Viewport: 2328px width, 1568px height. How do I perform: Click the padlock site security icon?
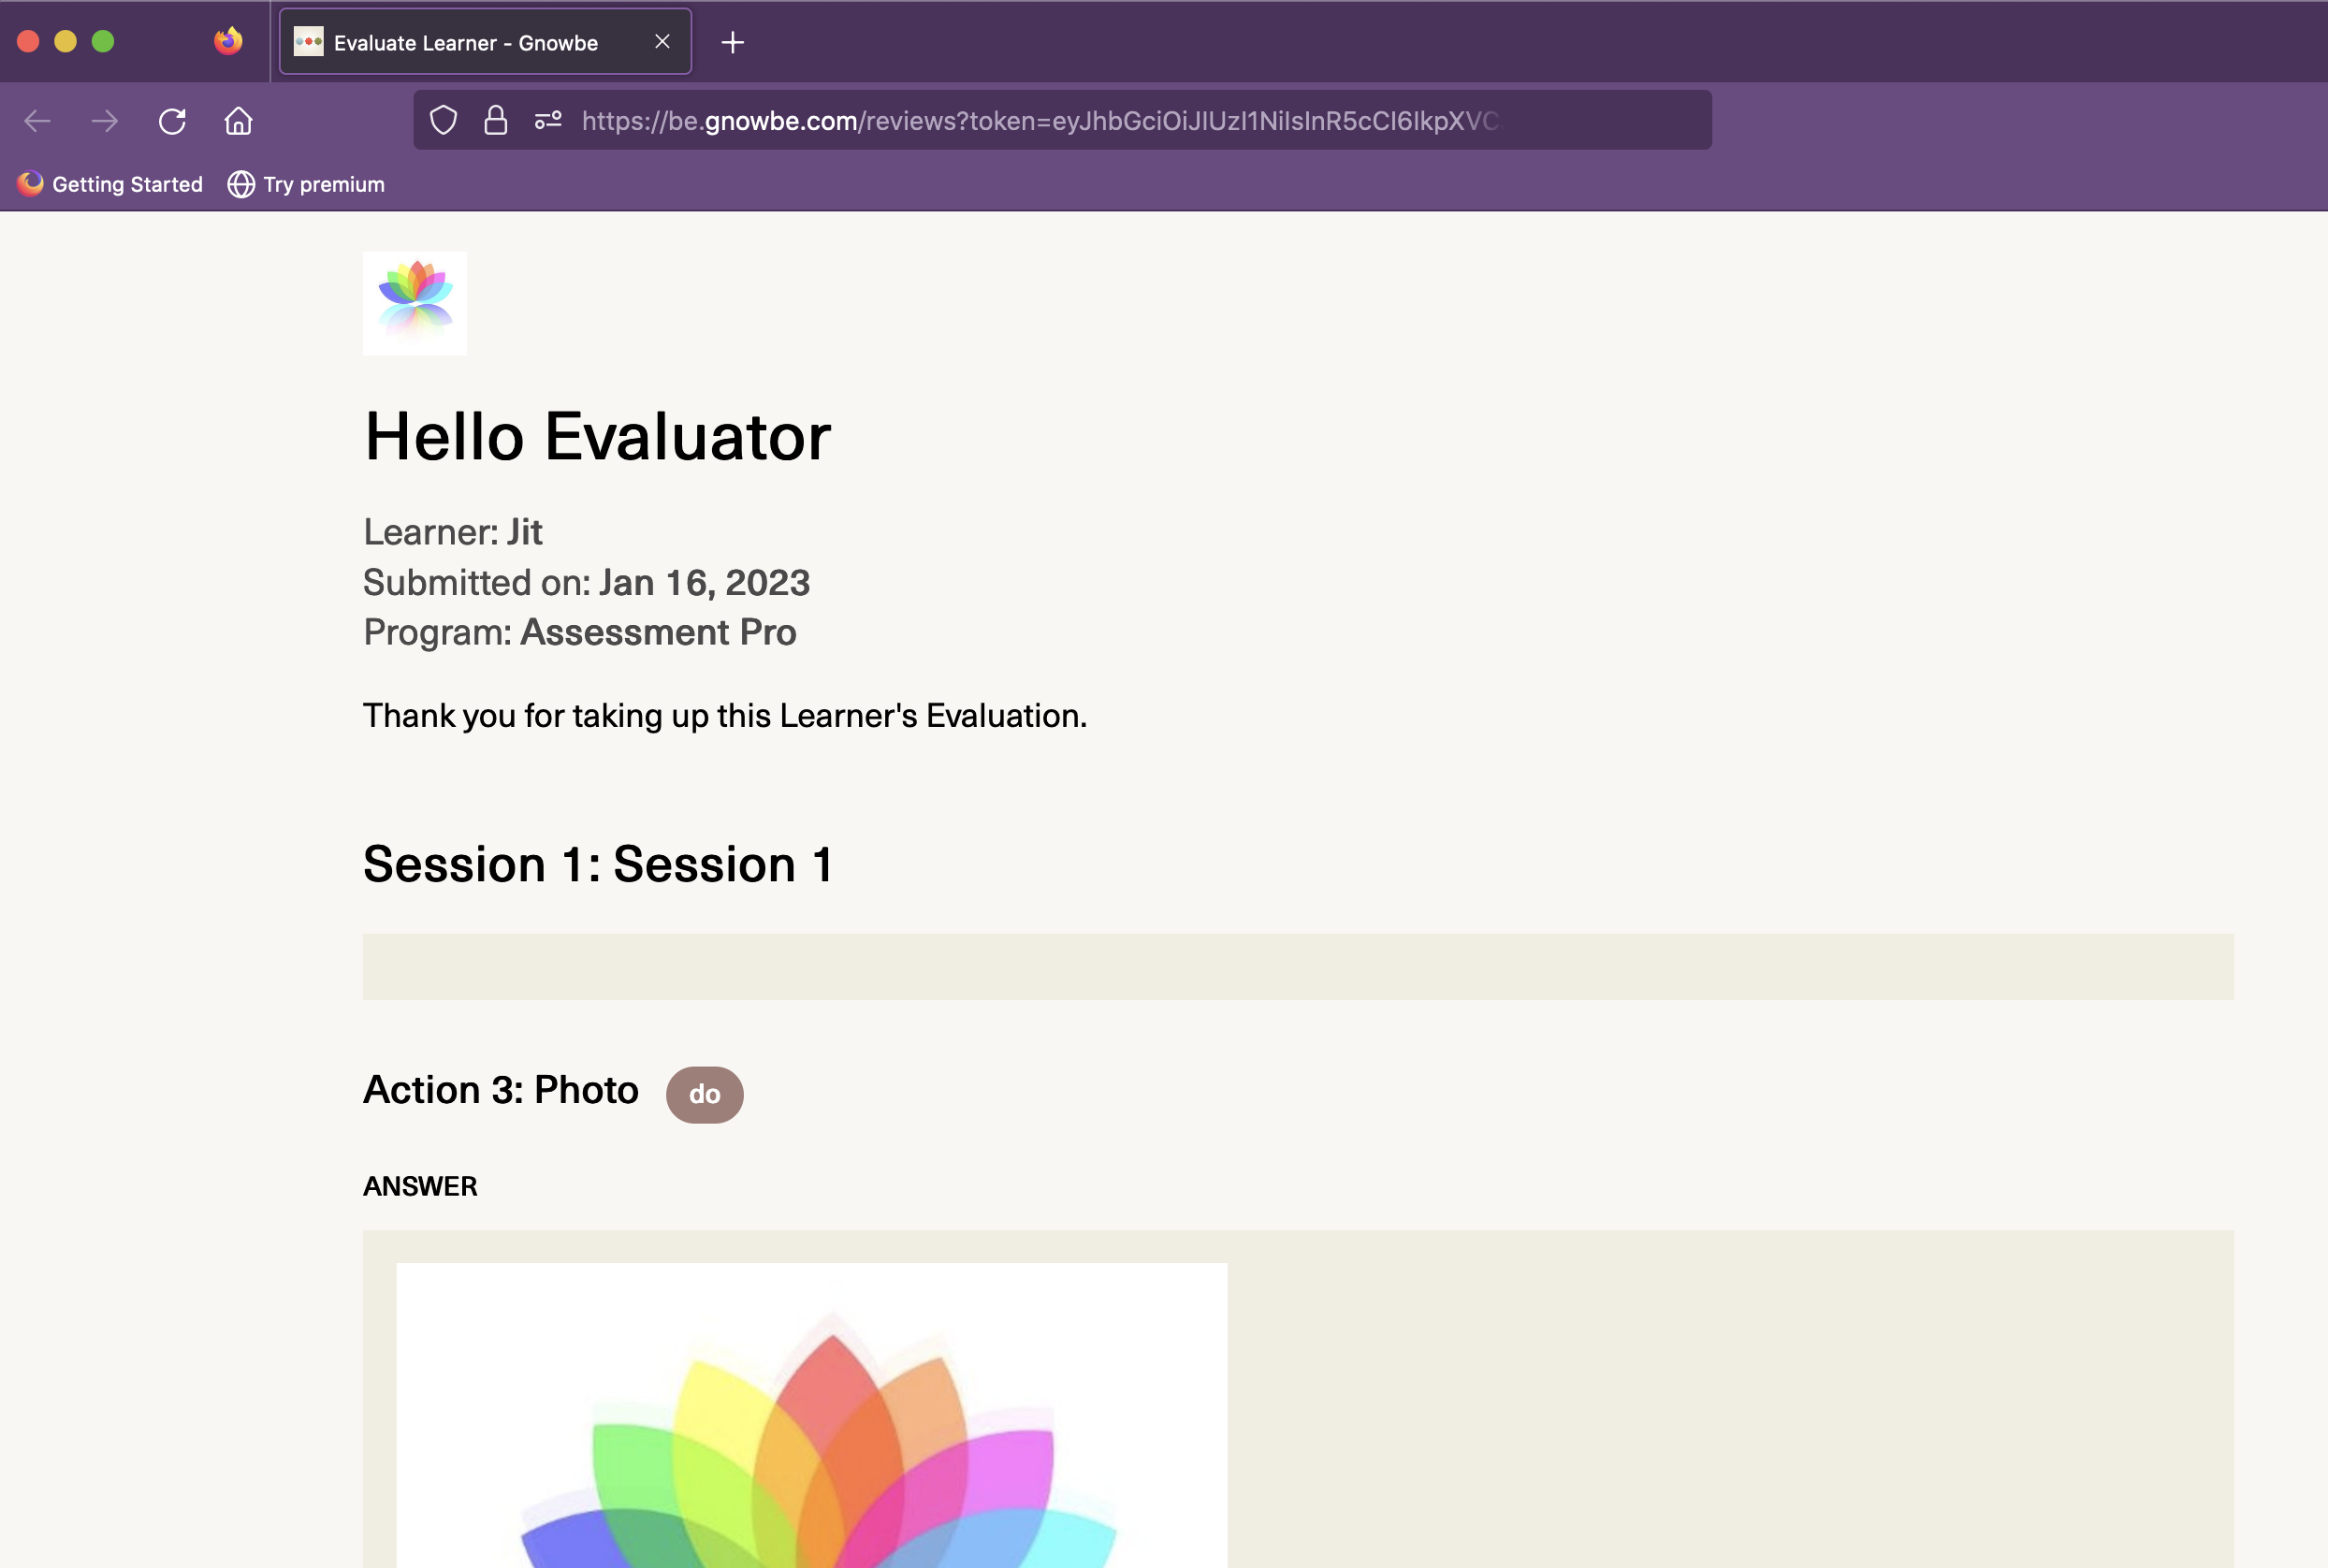pos(495,120)
